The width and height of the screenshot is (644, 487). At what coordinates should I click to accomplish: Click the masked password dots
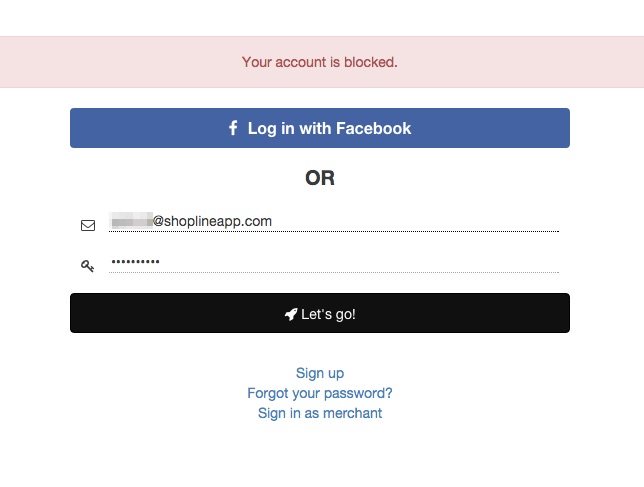(136, 261)
